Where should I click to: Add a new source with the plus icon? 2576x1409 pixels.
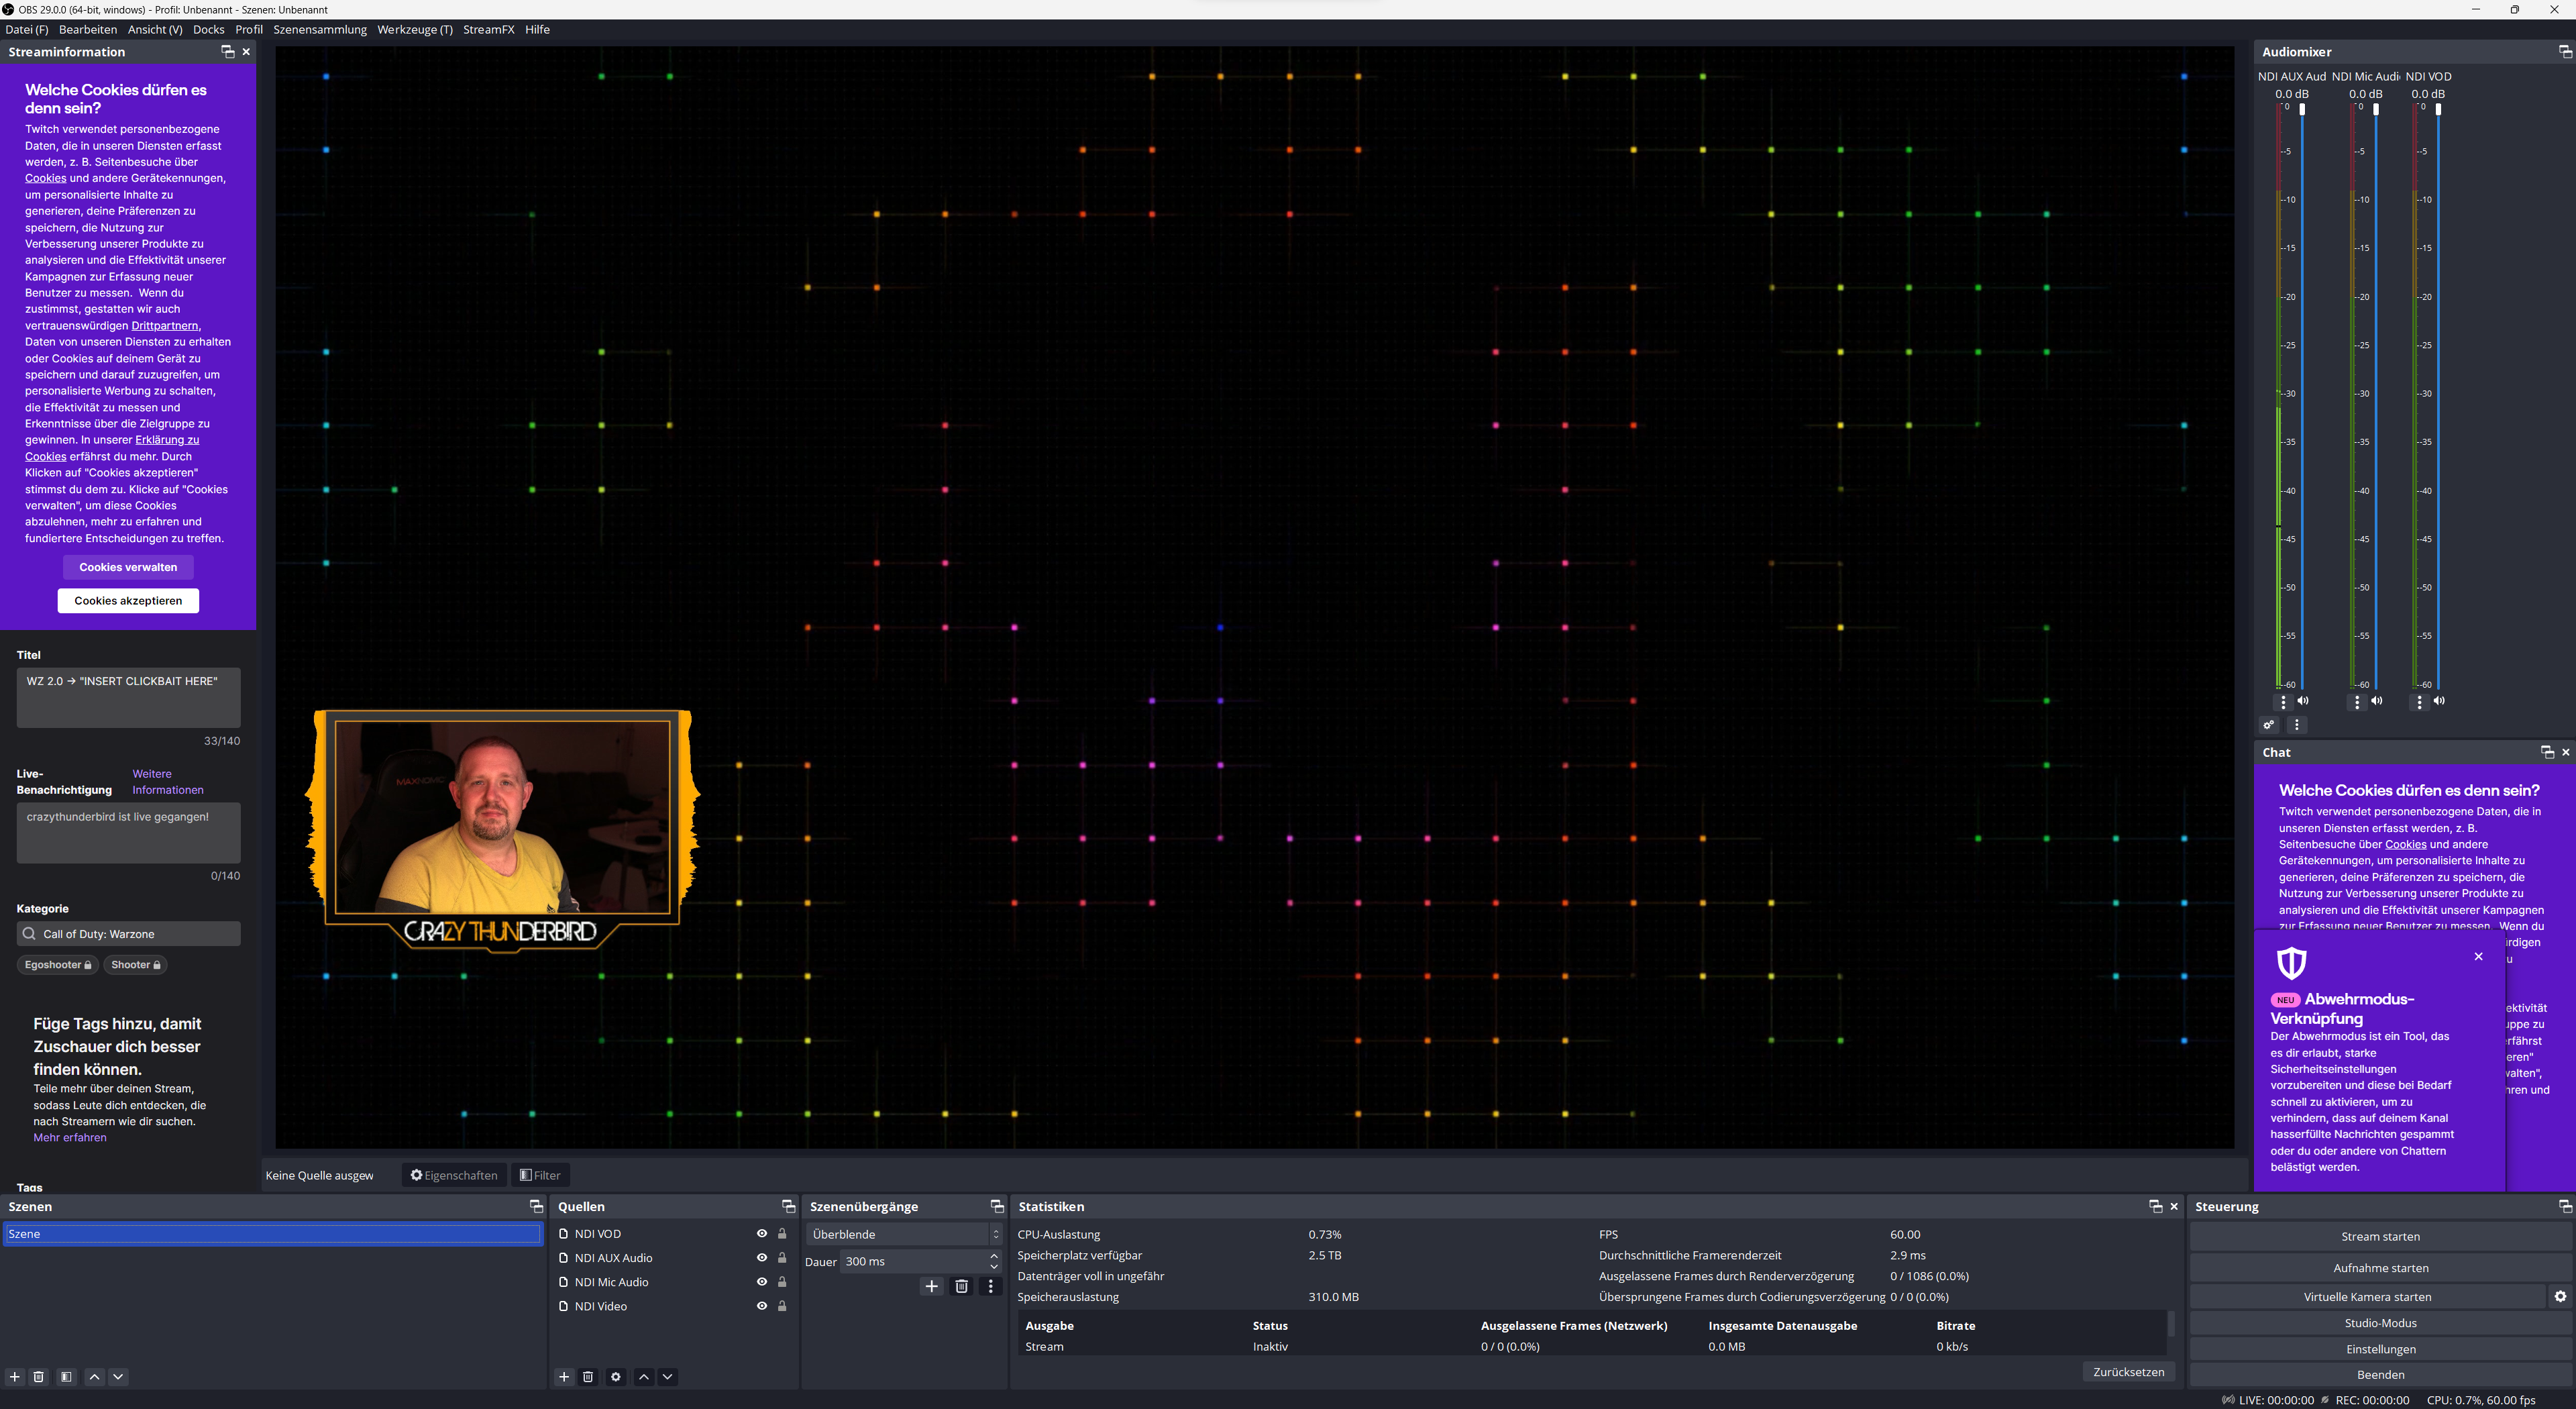pos(564,1377)
